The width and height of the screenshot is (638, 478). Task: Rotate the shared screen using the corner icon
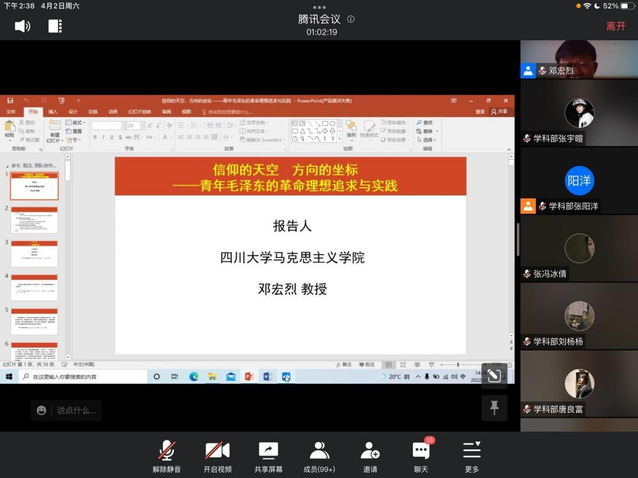pos(491,373)
